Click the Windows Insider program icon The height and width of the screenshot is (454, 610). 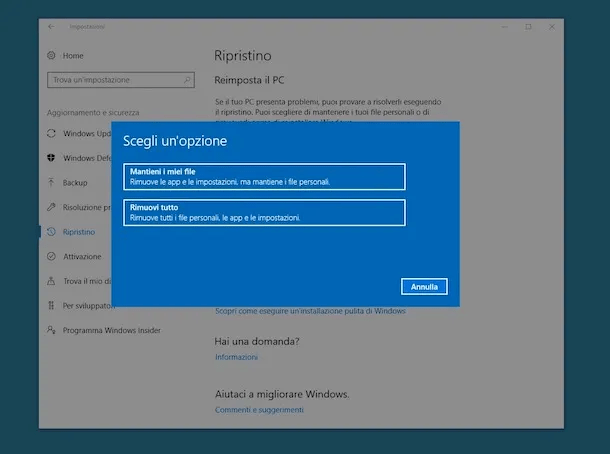(51, 330)
